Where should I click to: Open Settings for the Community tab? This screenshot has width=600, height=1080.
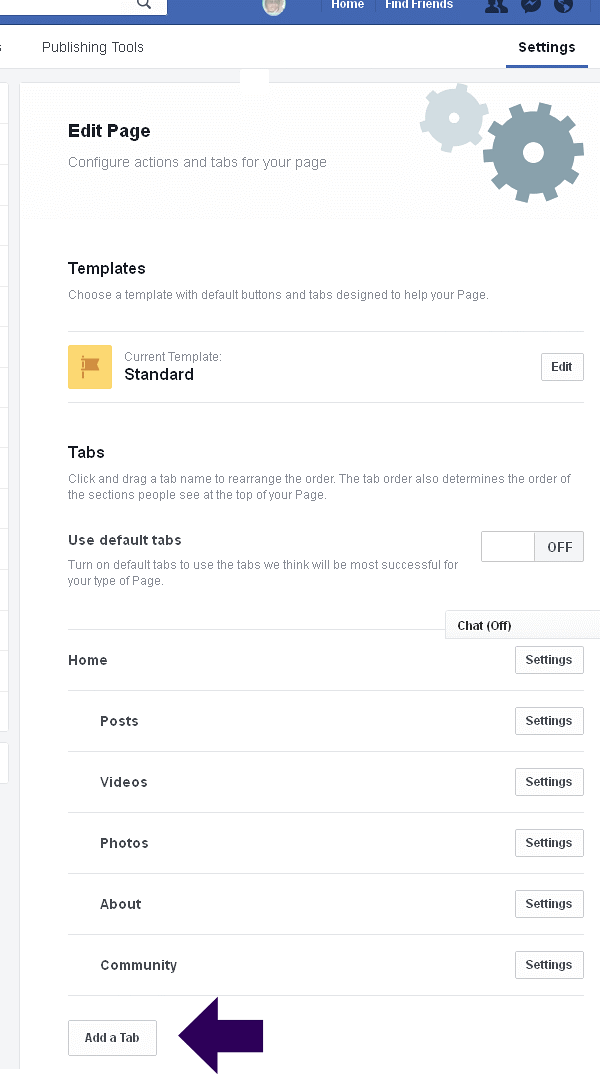point(548,965)
